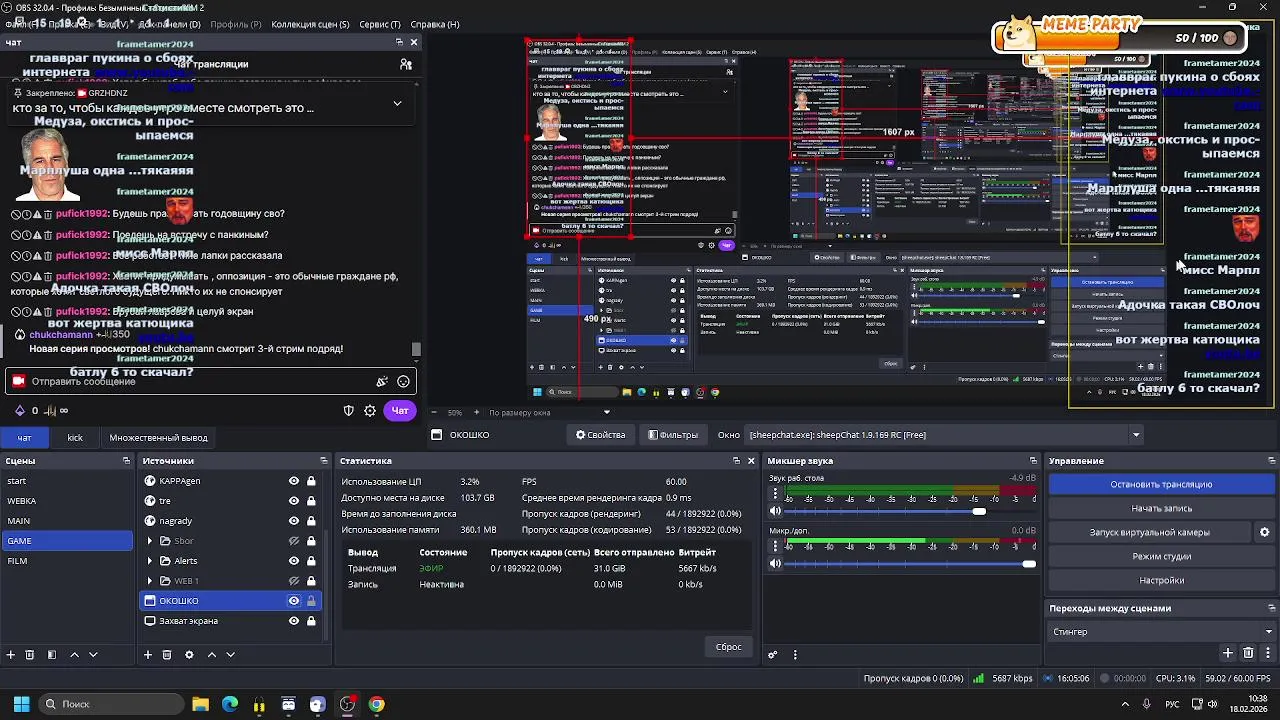The width and height of the screenshot is (1280, 720).
Task: Show the hidden WEB 1 group
Action: coord(294,581)
